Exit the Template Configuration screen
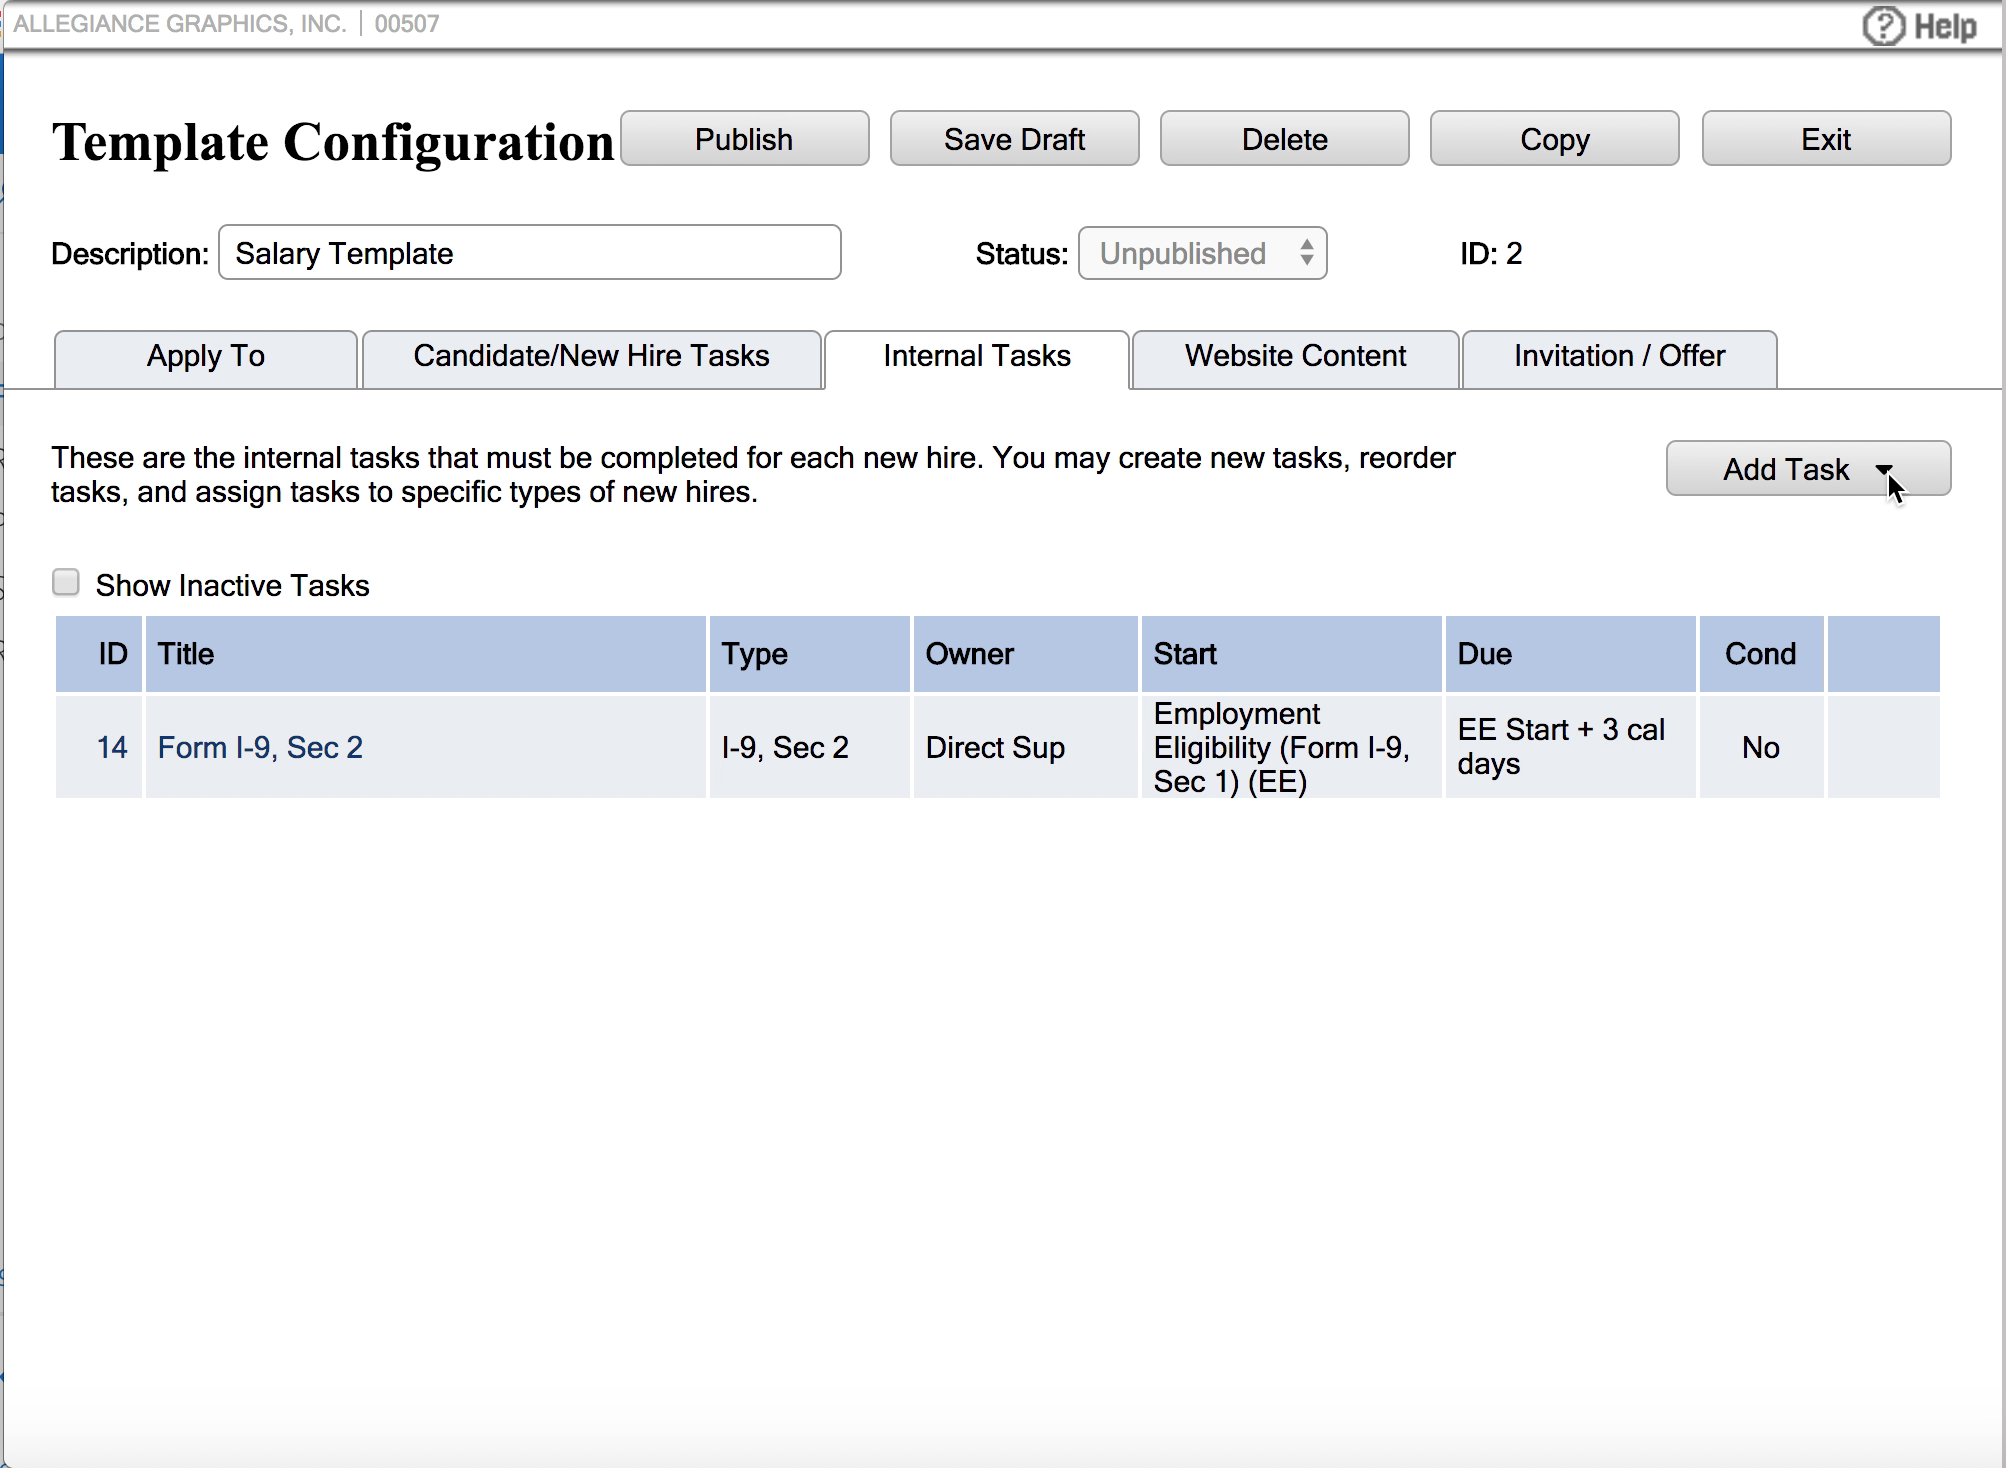 [x=1825, y=138]
